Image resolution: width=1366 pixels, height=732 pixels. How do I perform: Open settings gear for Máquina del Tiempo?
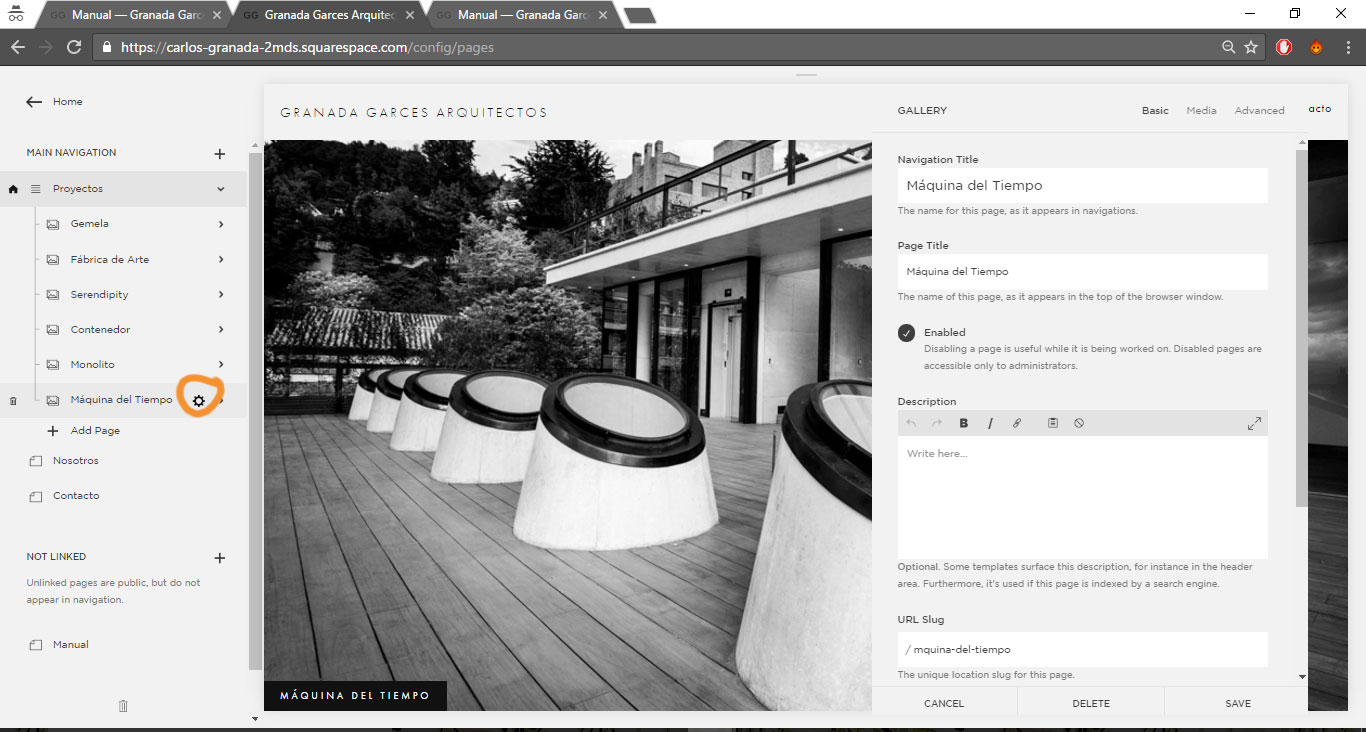point(199,400)
